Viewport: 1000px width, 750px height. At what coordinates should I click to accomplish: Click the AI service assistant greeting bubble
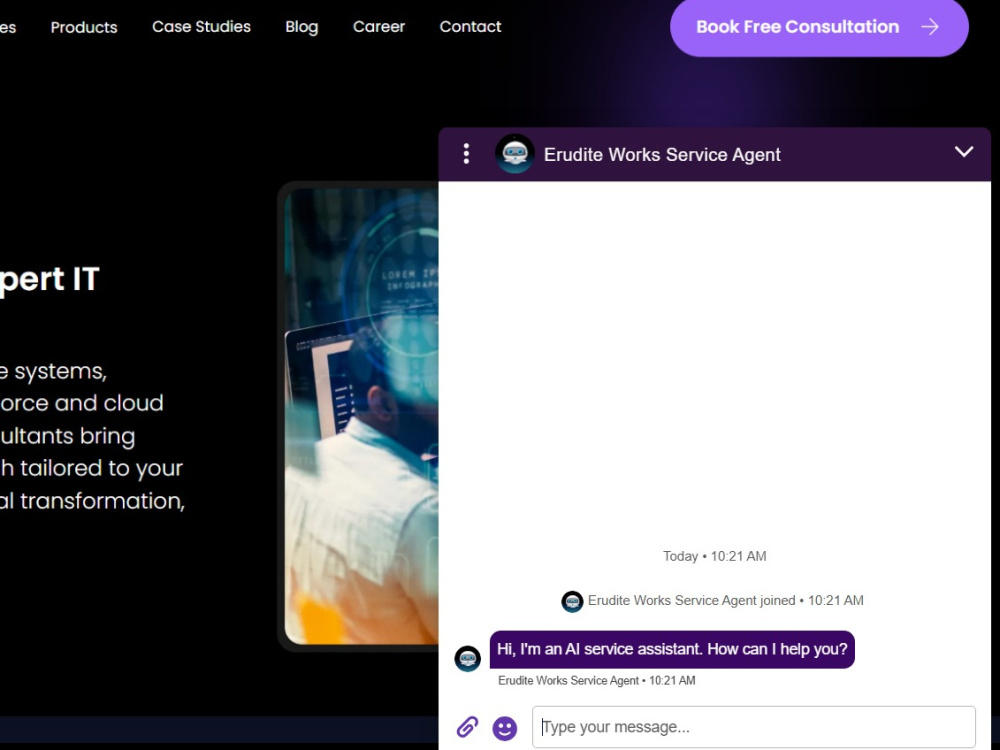[672, 649]
